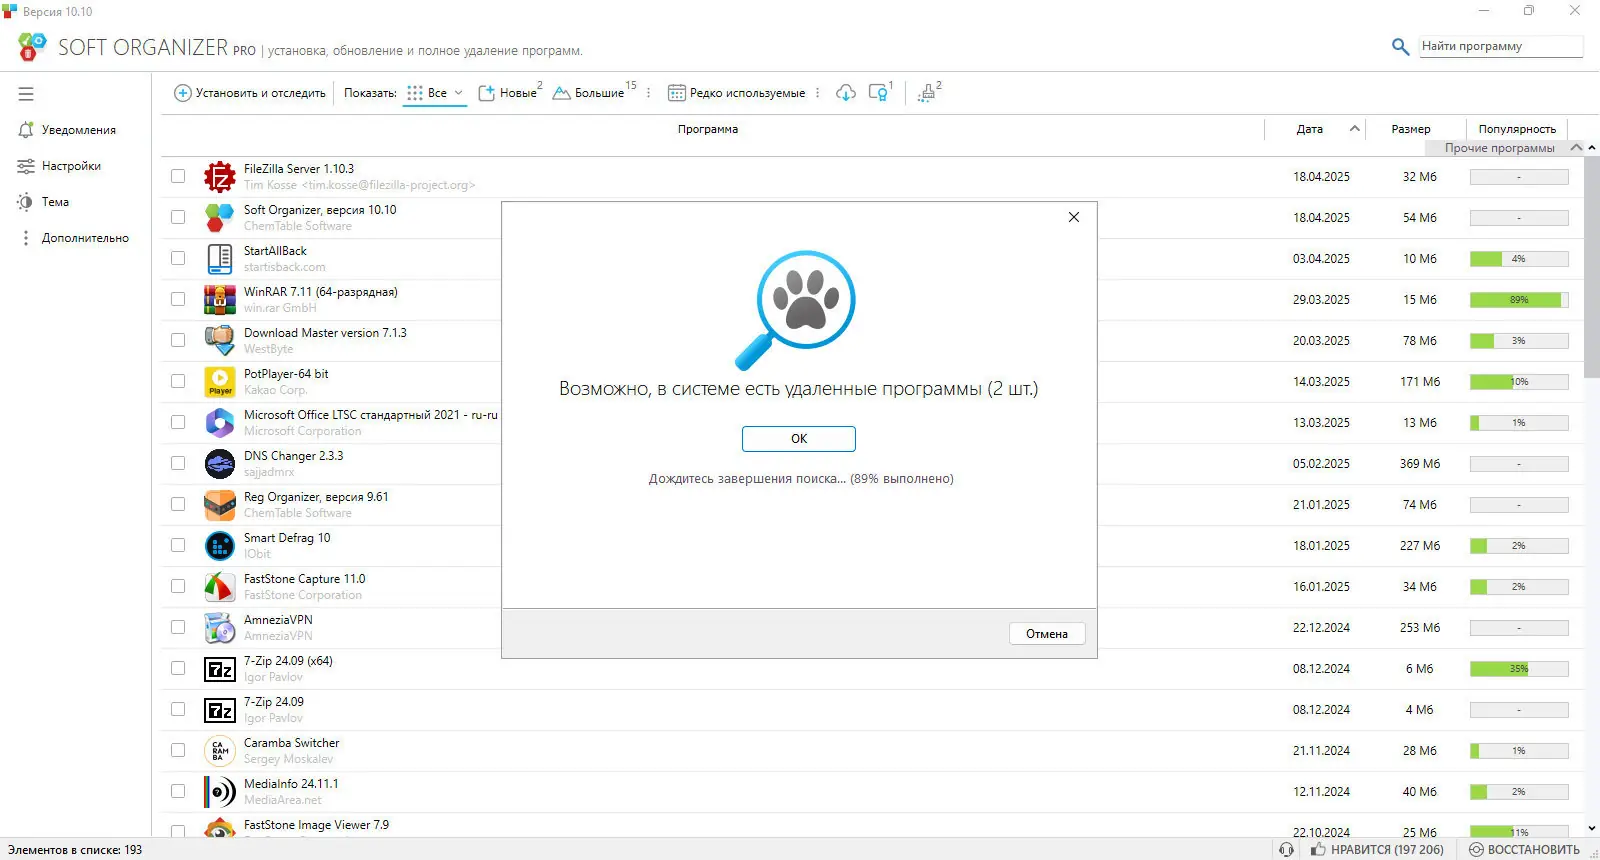Click PotPlayer's 10% popularity bar
This screenshot has height=860, width=1600.
tap(1519, 382)
